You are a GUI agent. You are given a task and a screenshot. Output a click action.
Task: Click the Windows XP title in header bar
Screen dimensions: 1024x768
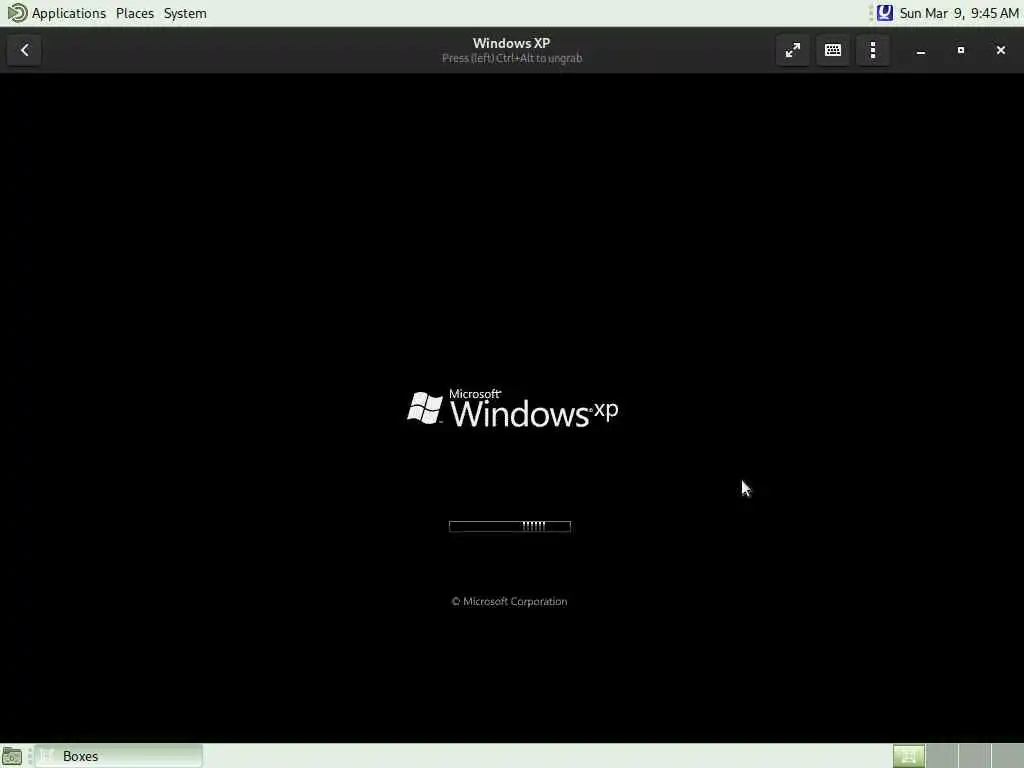[511, 43]
